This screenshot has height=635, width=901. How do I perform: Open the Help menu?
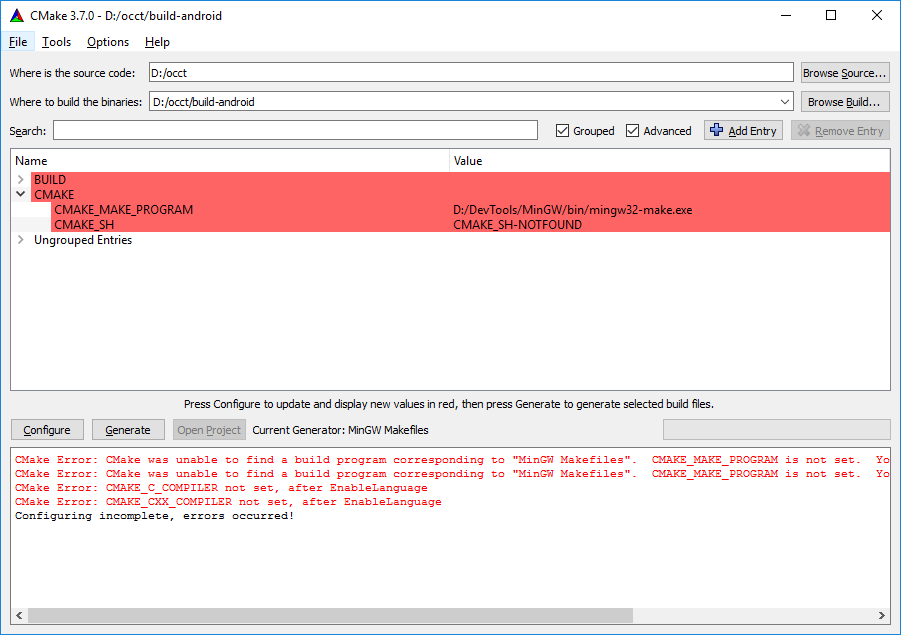157,42
